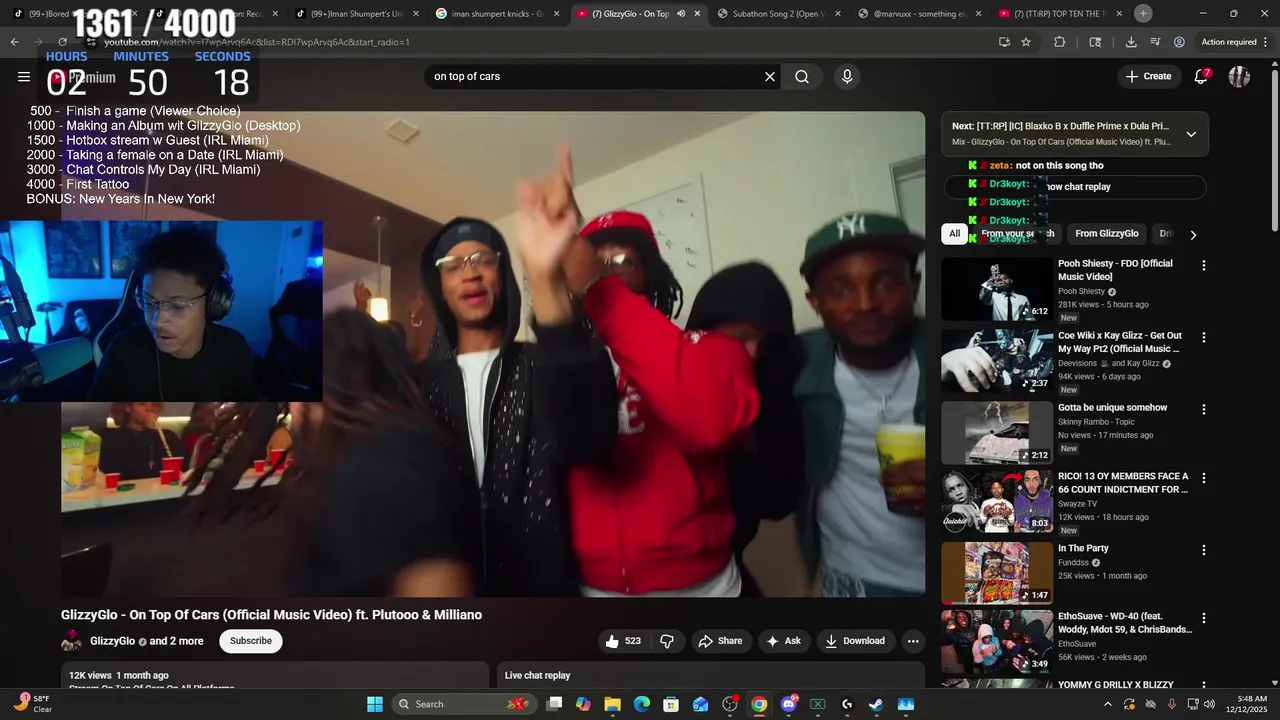1280x720 pixels.
Task: Subscribe to GlizzyGlo channel
Action: [x=251, y=641]
